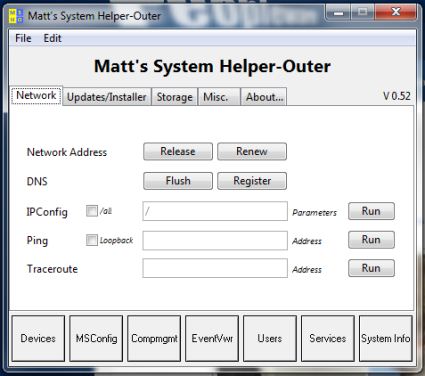Click the V 0.52 version label
This screenshot has width=425, height=376.
(x=397, y=96)
